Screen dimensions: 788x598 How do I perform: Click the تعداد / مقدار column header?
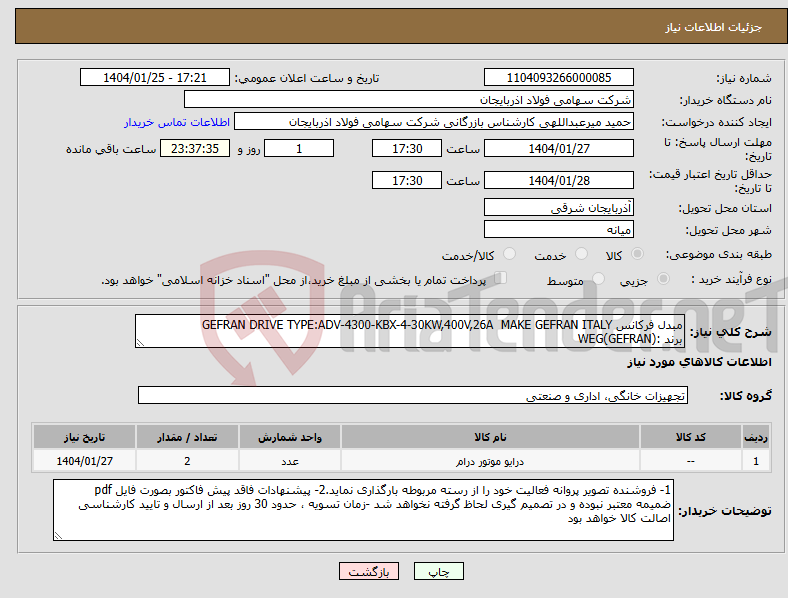coord(187,437)
